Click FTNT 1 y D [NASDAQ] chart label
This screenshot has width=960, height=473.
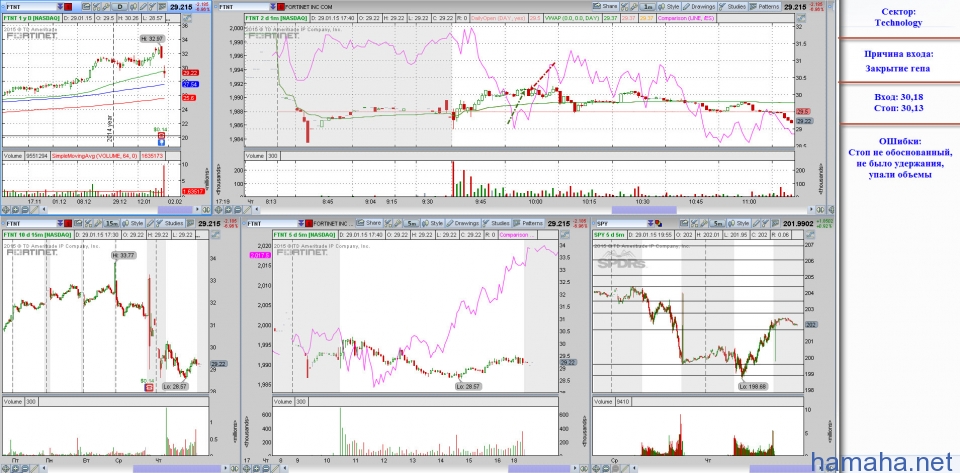(31, 18)
